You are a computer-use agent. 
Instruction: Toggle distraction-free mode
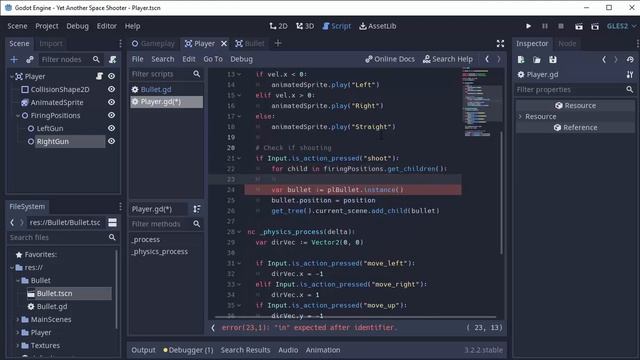[500, 44]
